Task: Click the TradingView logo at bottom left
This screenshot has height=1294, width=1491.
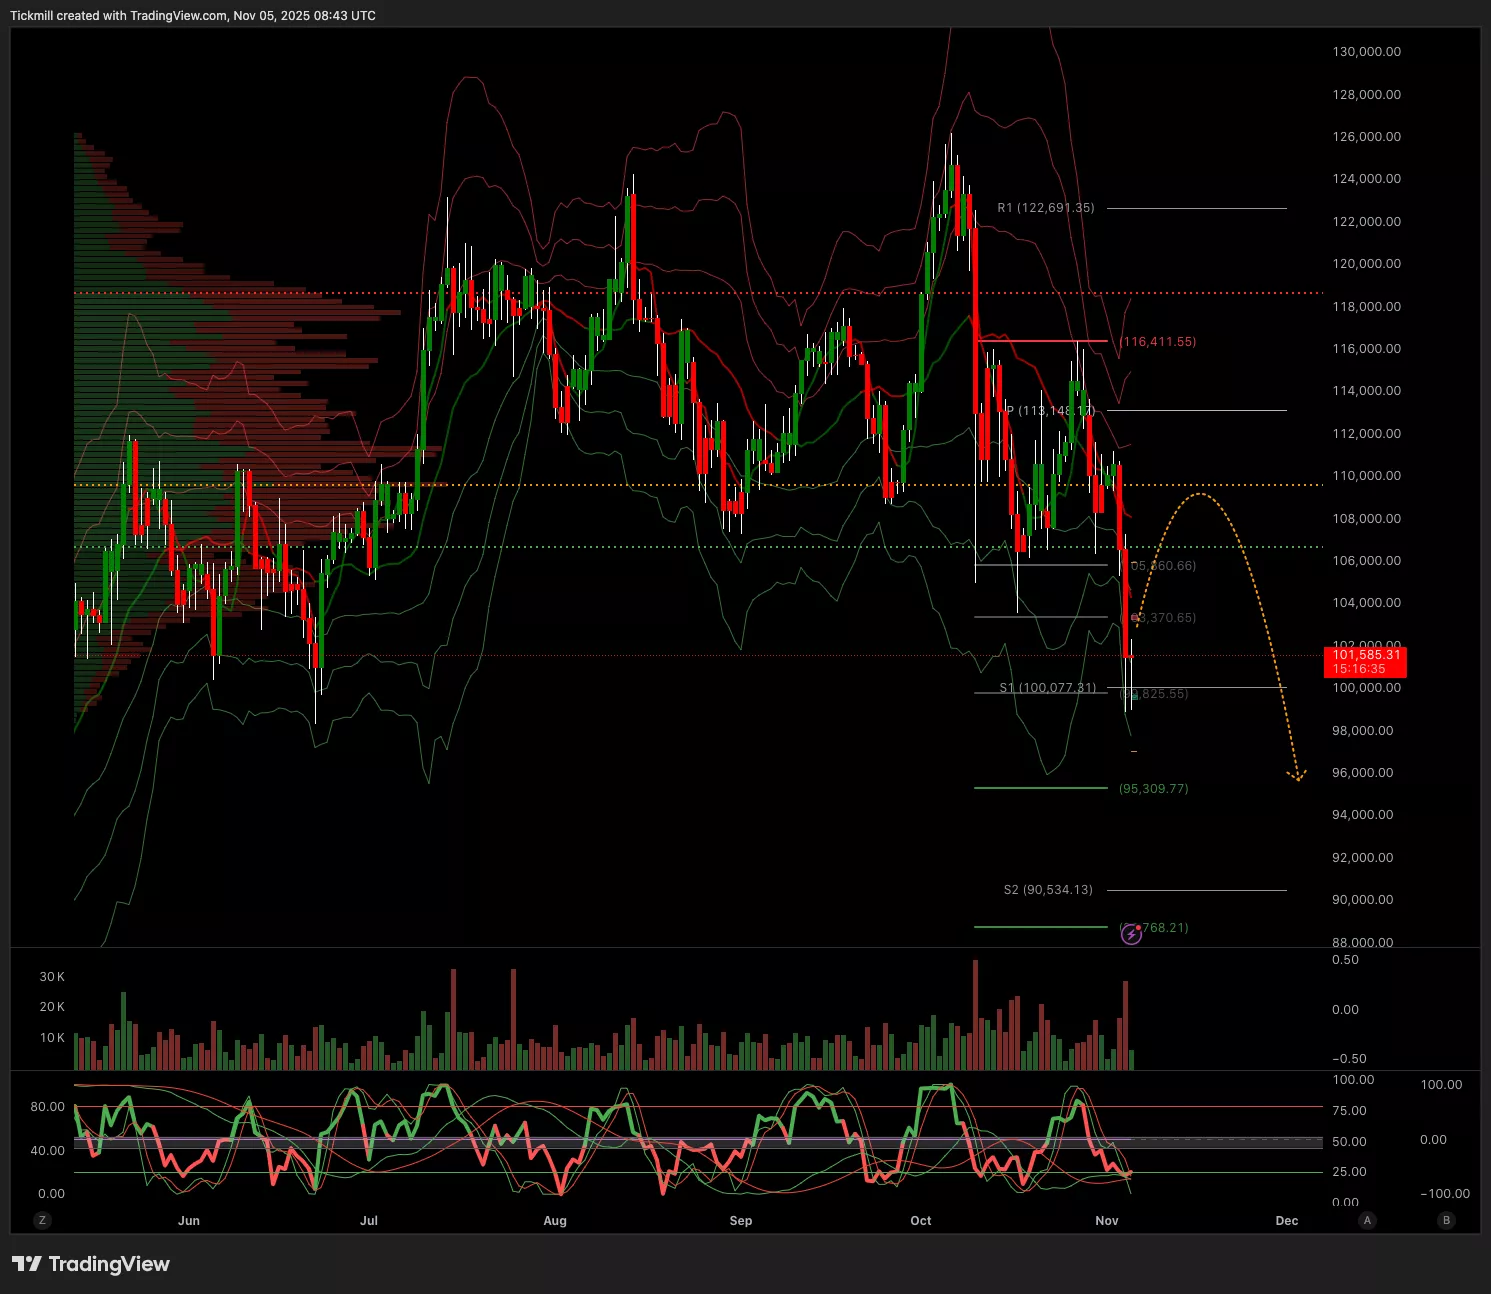Action: [91, 1264]
